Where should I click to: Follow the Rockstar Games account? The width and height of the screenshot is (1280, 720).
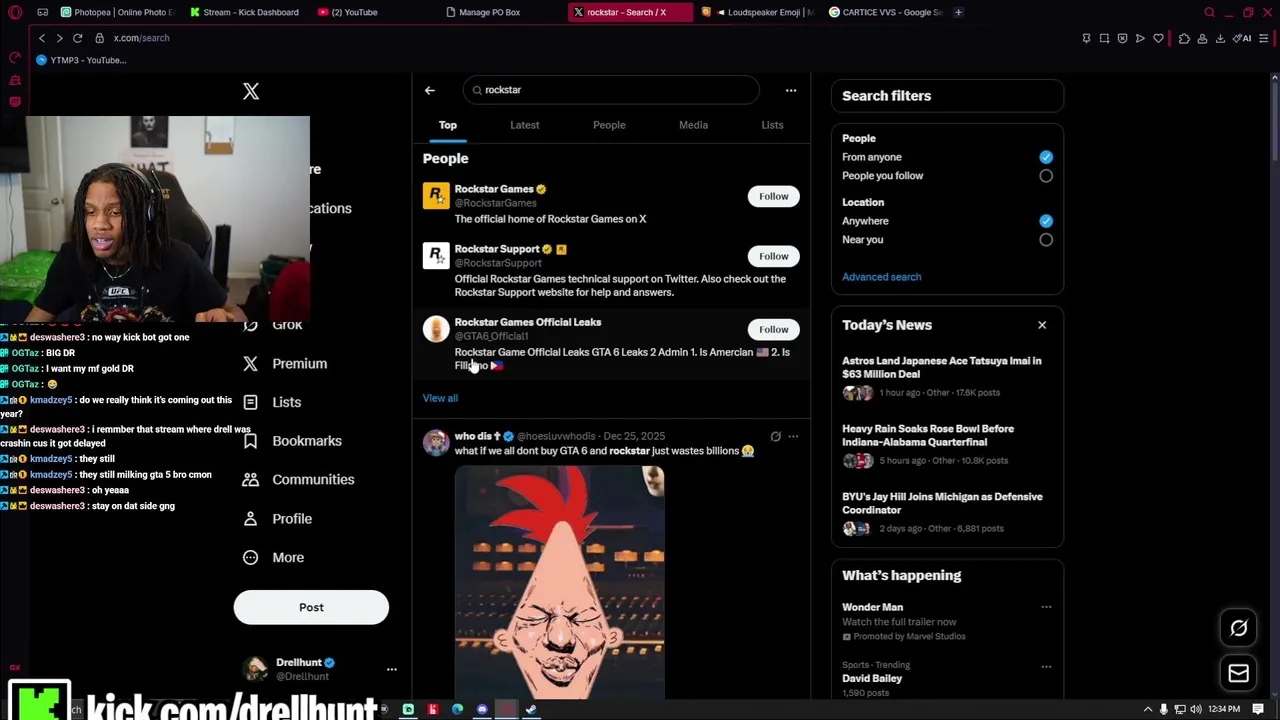pyautogui.click(x=773, y=196)
